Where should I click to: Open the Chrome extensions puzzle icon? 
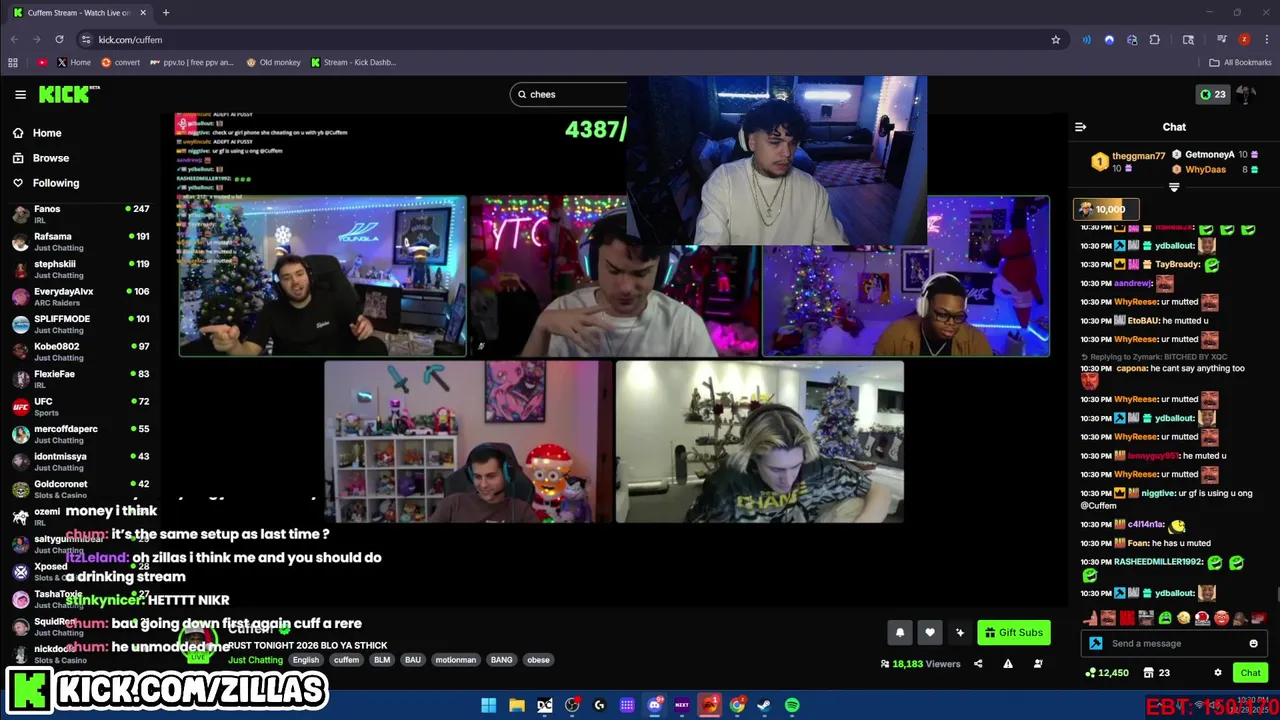point(1154,39)
